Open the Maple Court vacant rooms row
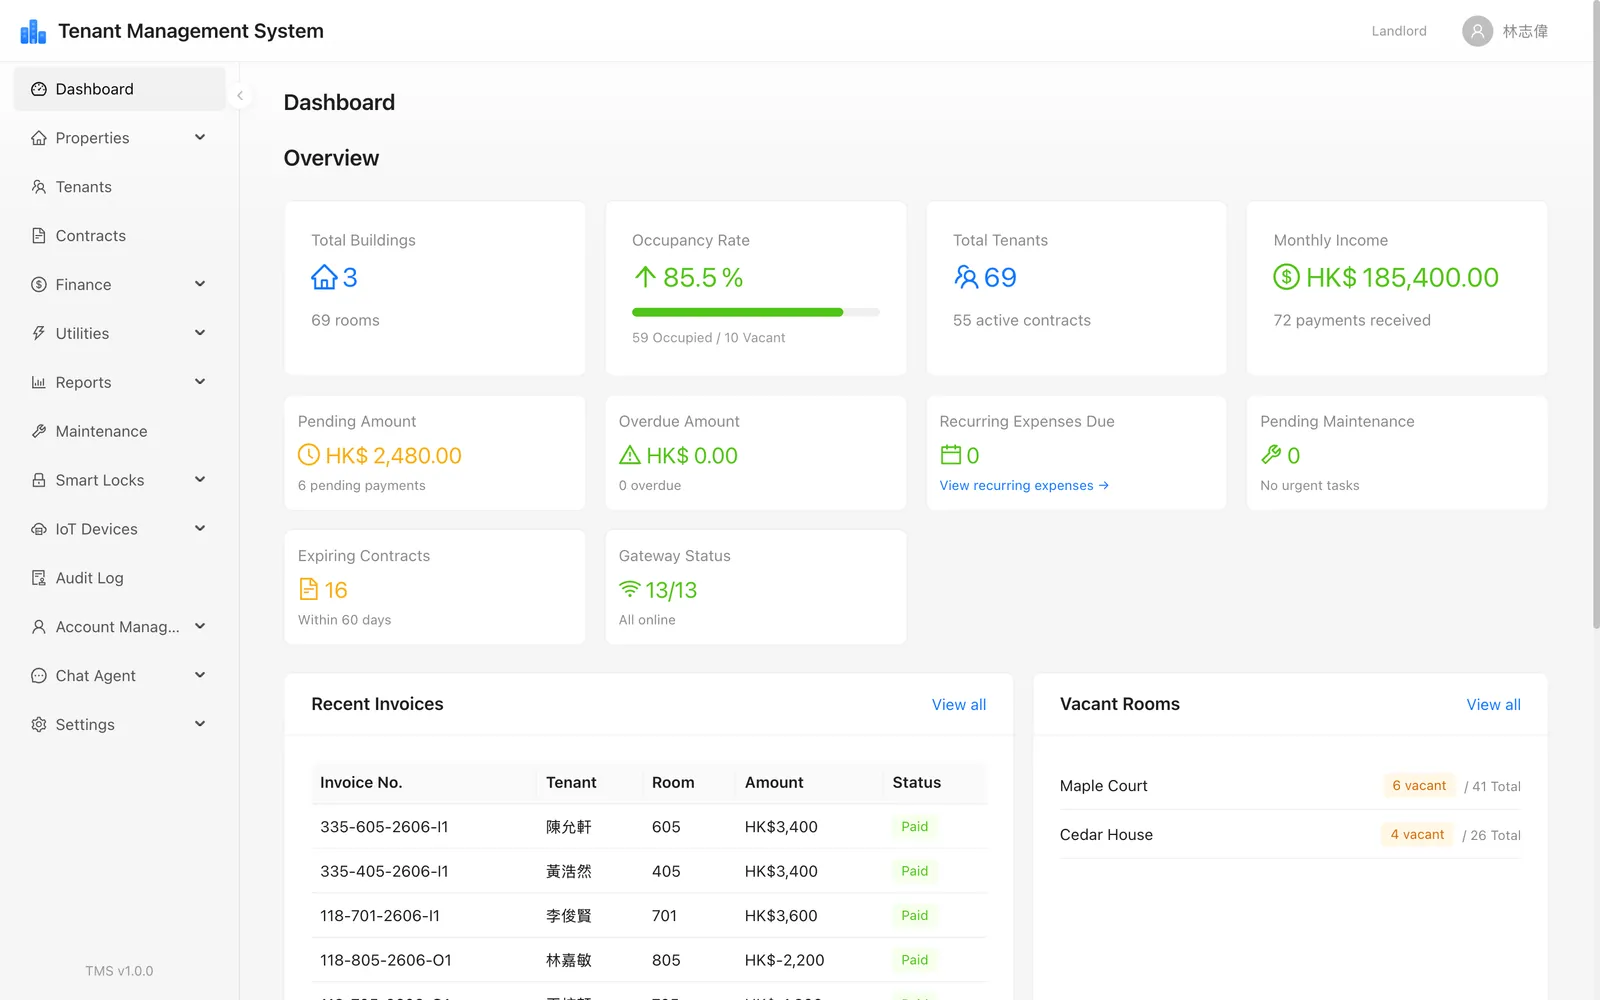Viewport: 1600px width, 1000px height. pyautogui.click(x=1290, y=786)
